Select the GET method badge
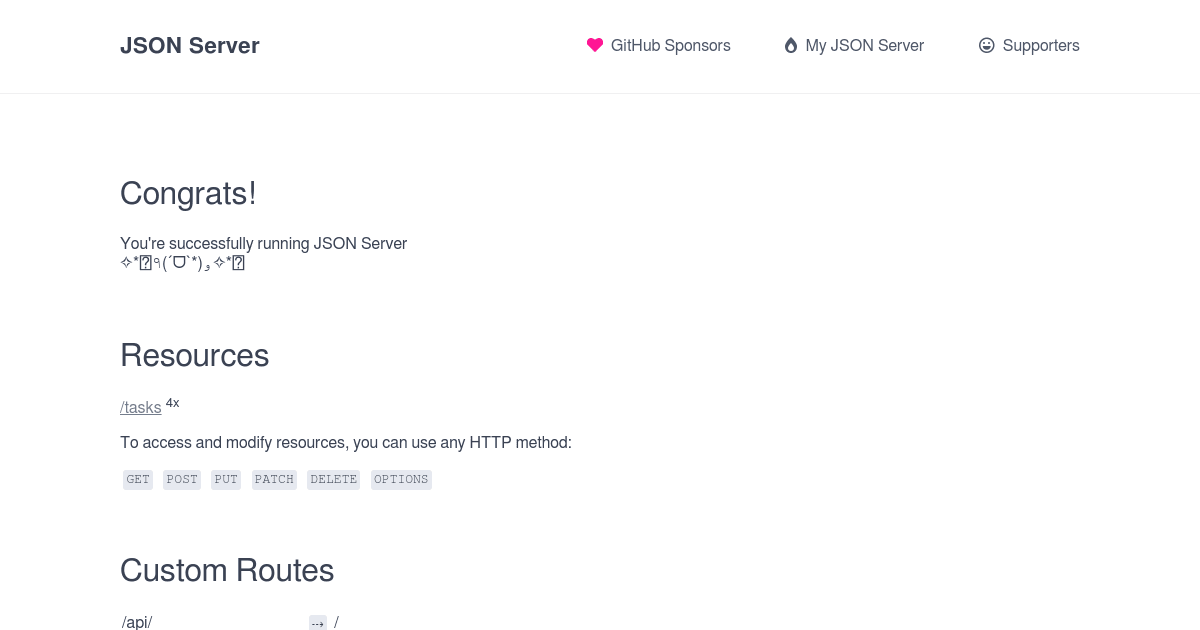1200x630 pixels. coord(138,479)
